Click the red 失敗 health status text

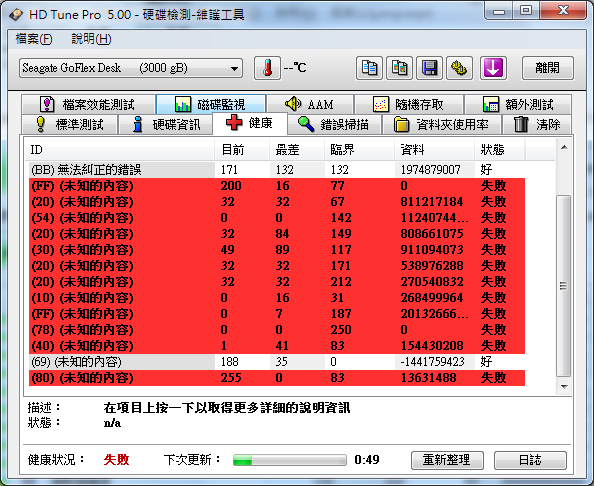coord(117,460)
